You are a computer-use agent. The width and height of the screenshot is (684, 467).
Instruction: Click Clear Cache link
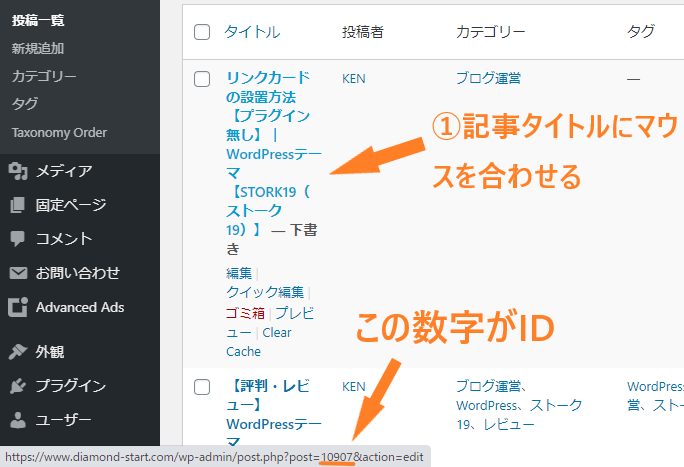259,342
